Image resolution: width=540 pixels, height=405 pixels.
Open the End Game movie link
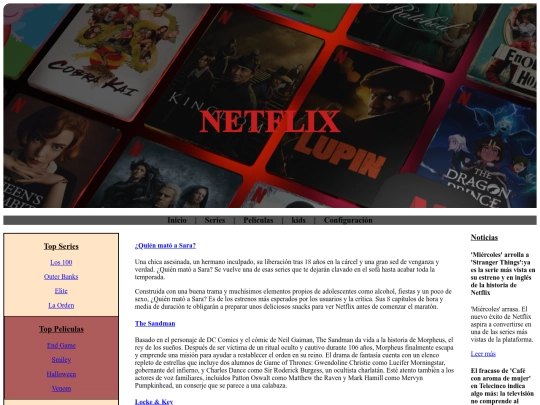(x=61, y=345)
